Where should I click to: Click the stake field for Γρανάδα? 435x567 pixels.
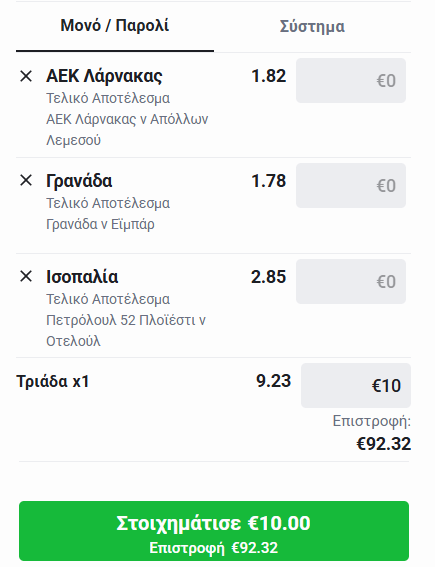click(x=351, y=186)
